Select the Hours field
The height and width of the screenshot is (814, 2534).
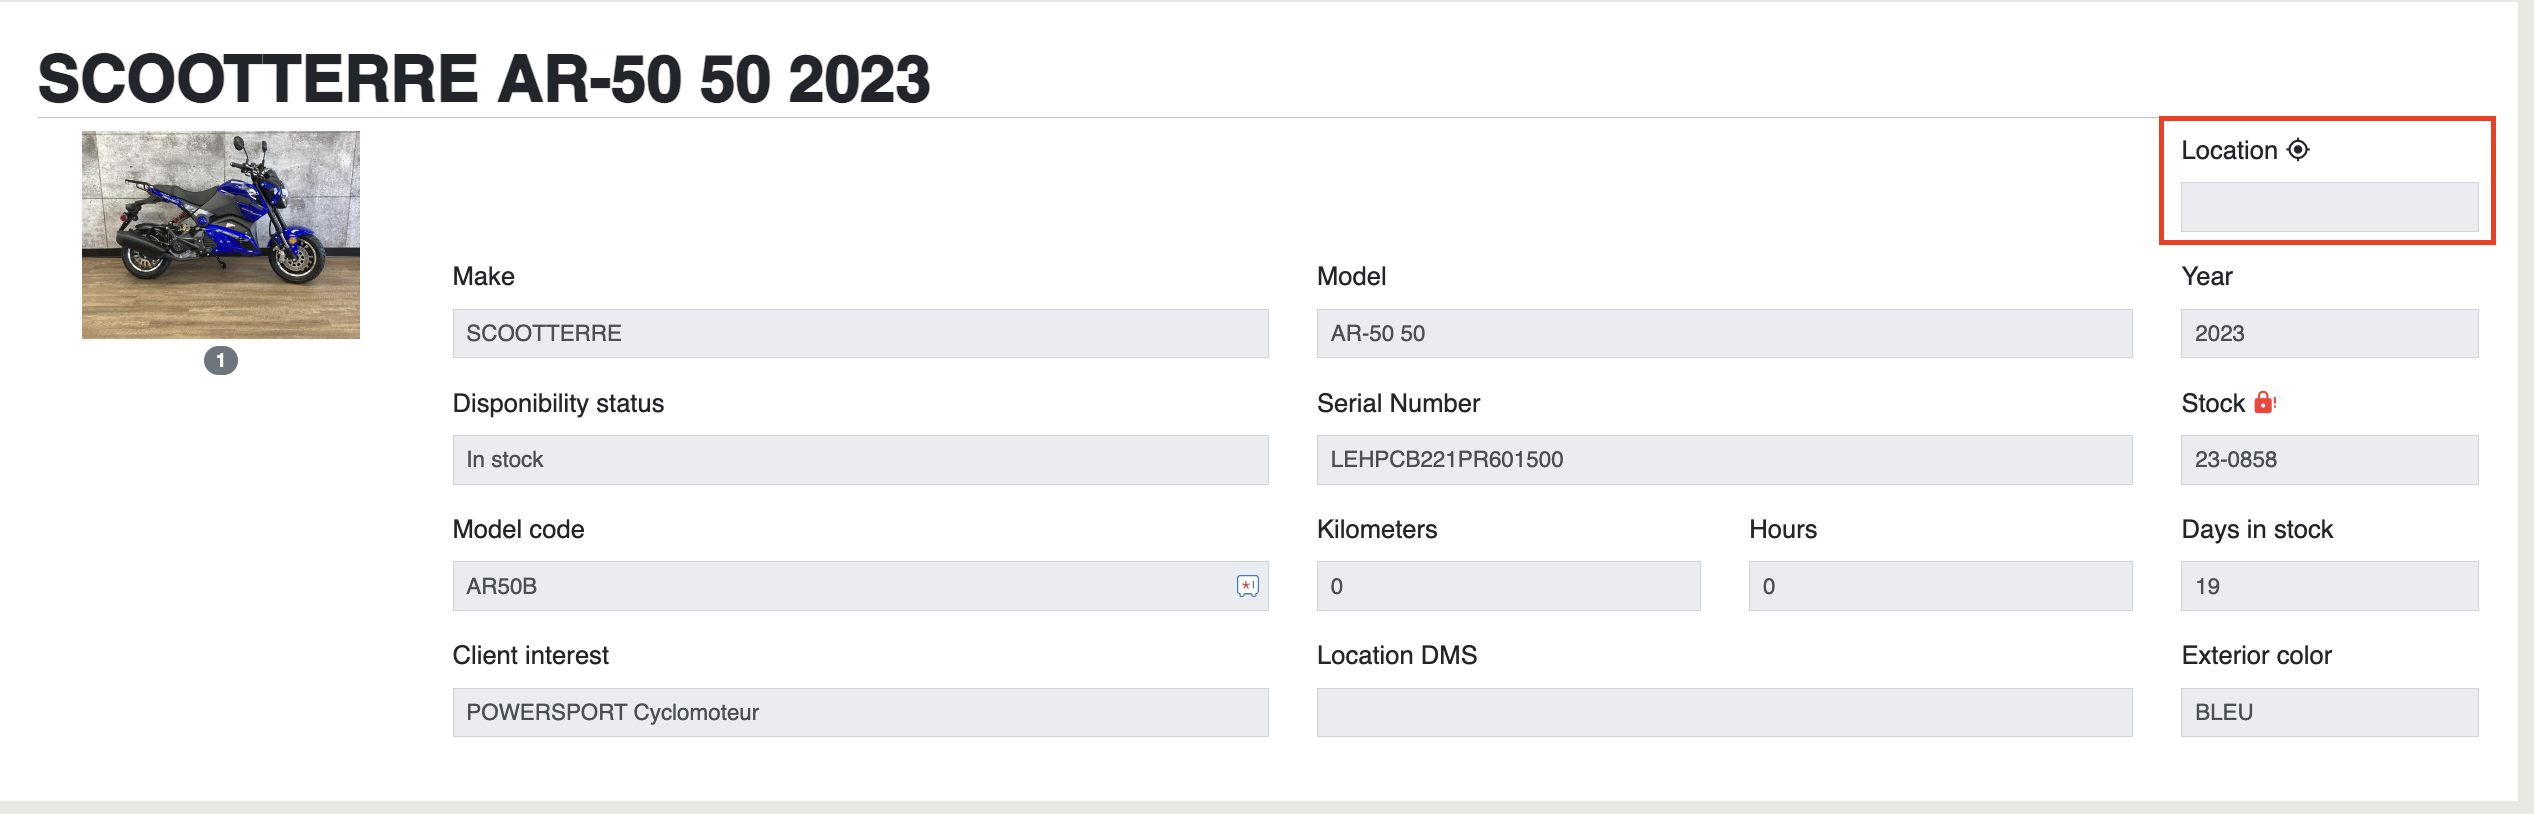[x=1940, y=586]
